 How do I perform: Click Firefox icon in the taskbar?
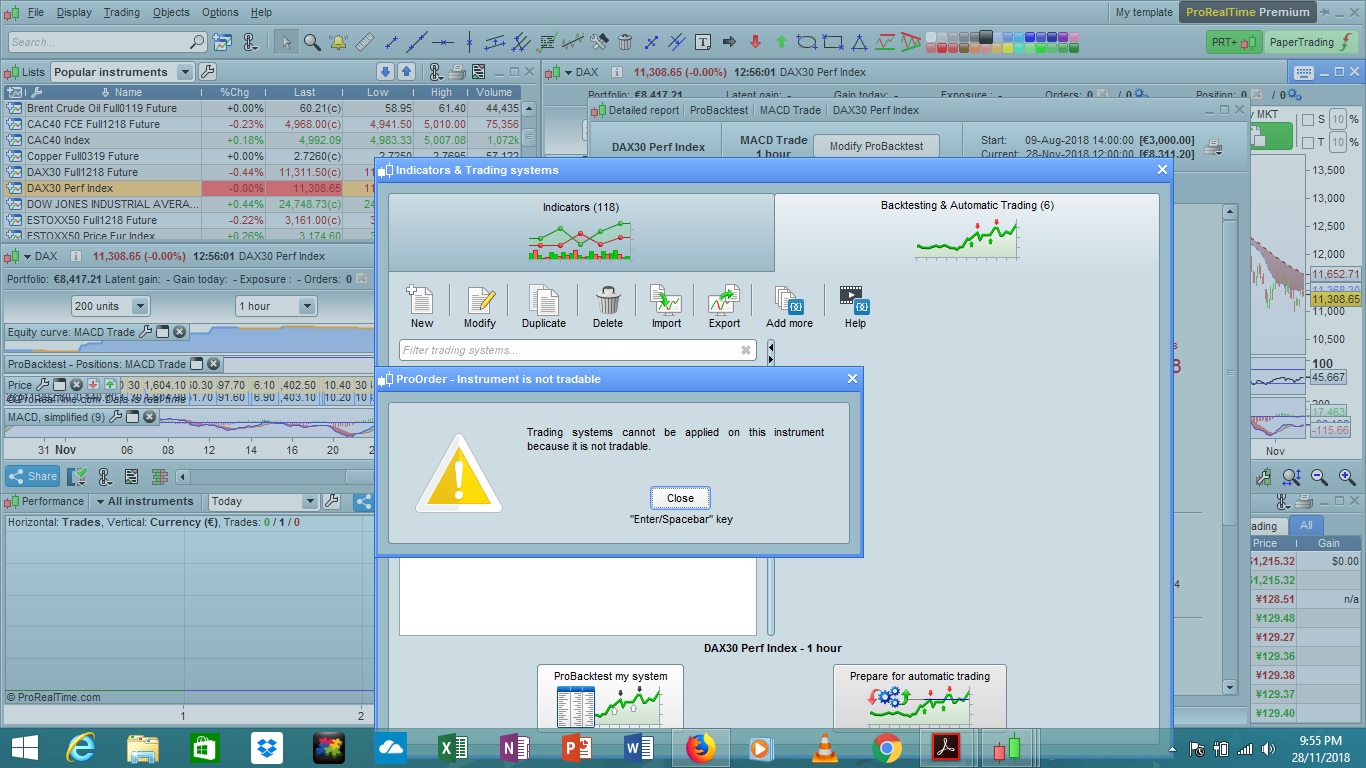pos(701,747)
